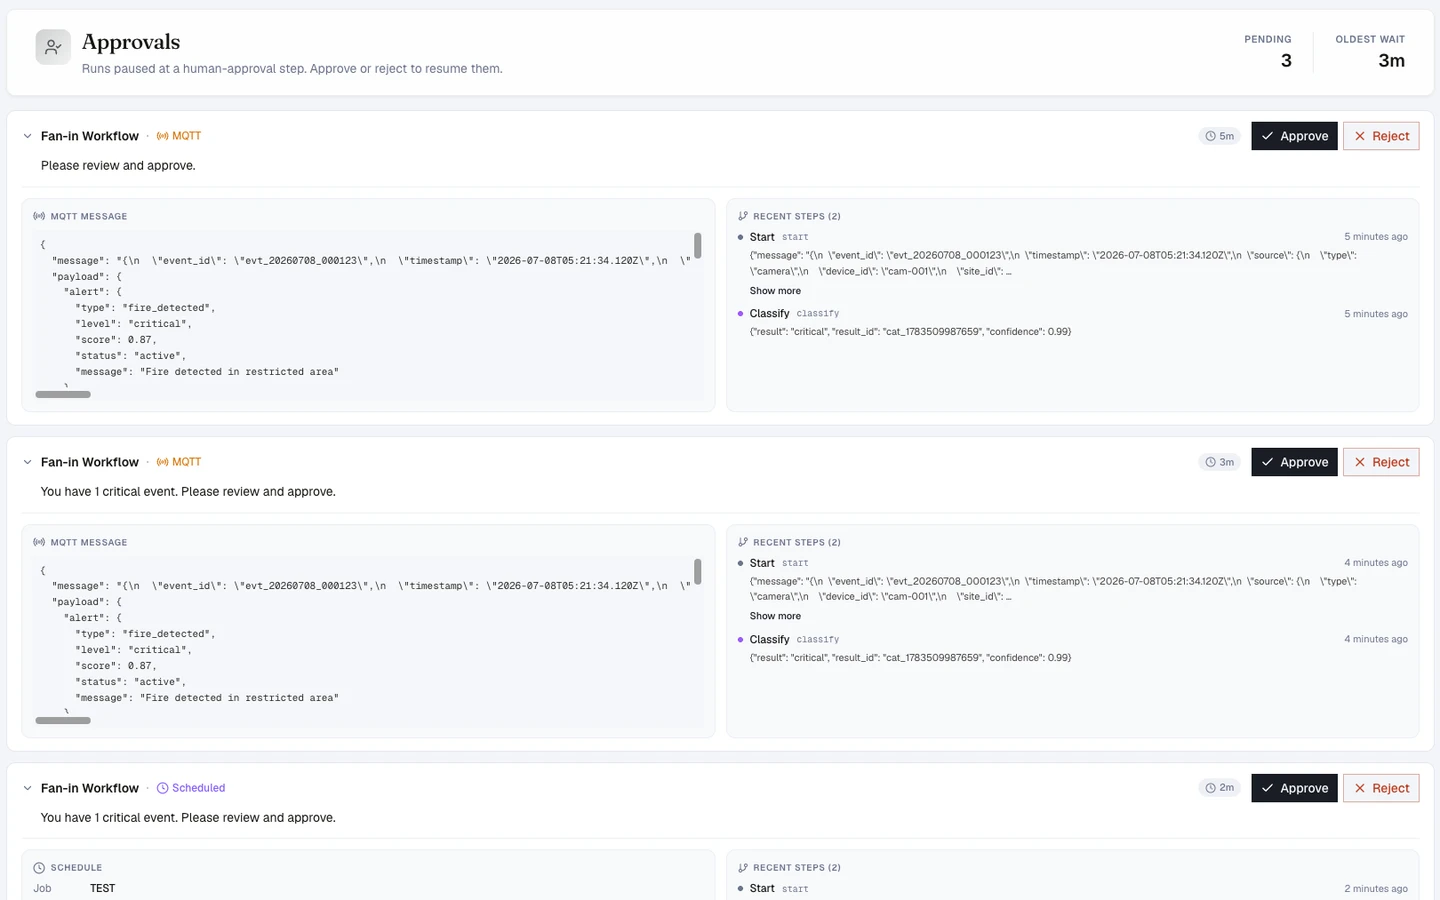Click the Scheduled trigger label
Screen dimensions: 1440x900
(x=198, y=788)
